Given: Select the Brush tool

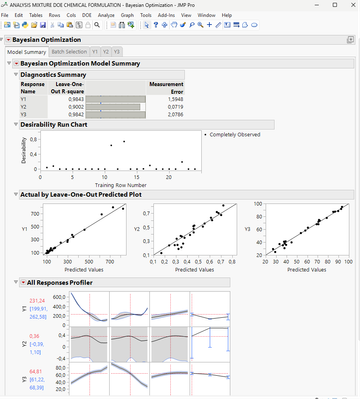Looking at the screenshot, I should 183,25.
